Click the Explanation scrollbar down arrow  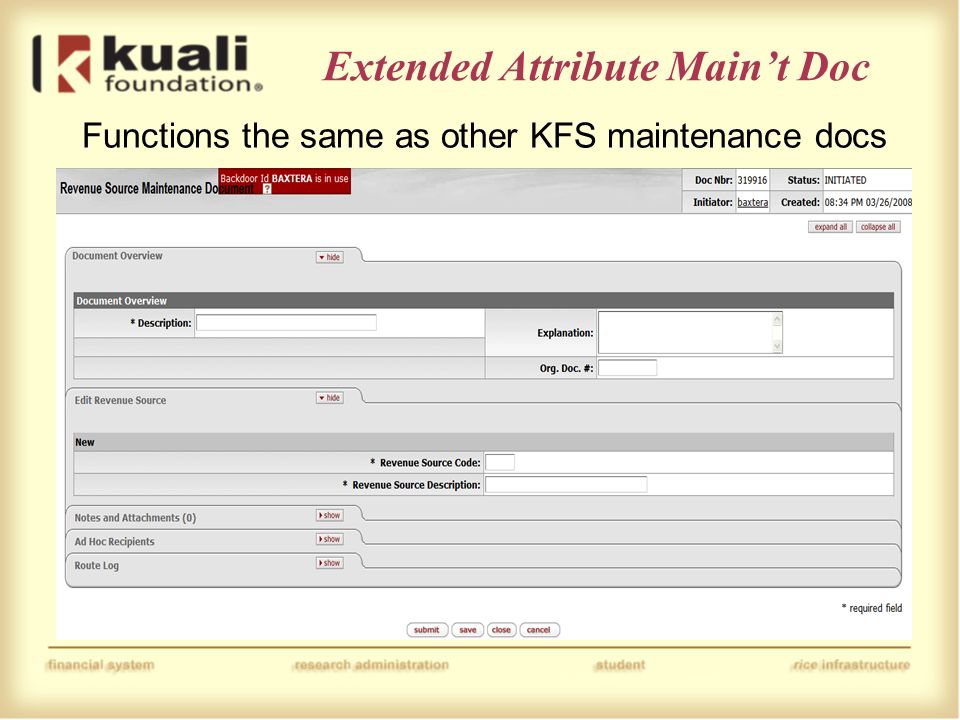[x=777, y=347]
